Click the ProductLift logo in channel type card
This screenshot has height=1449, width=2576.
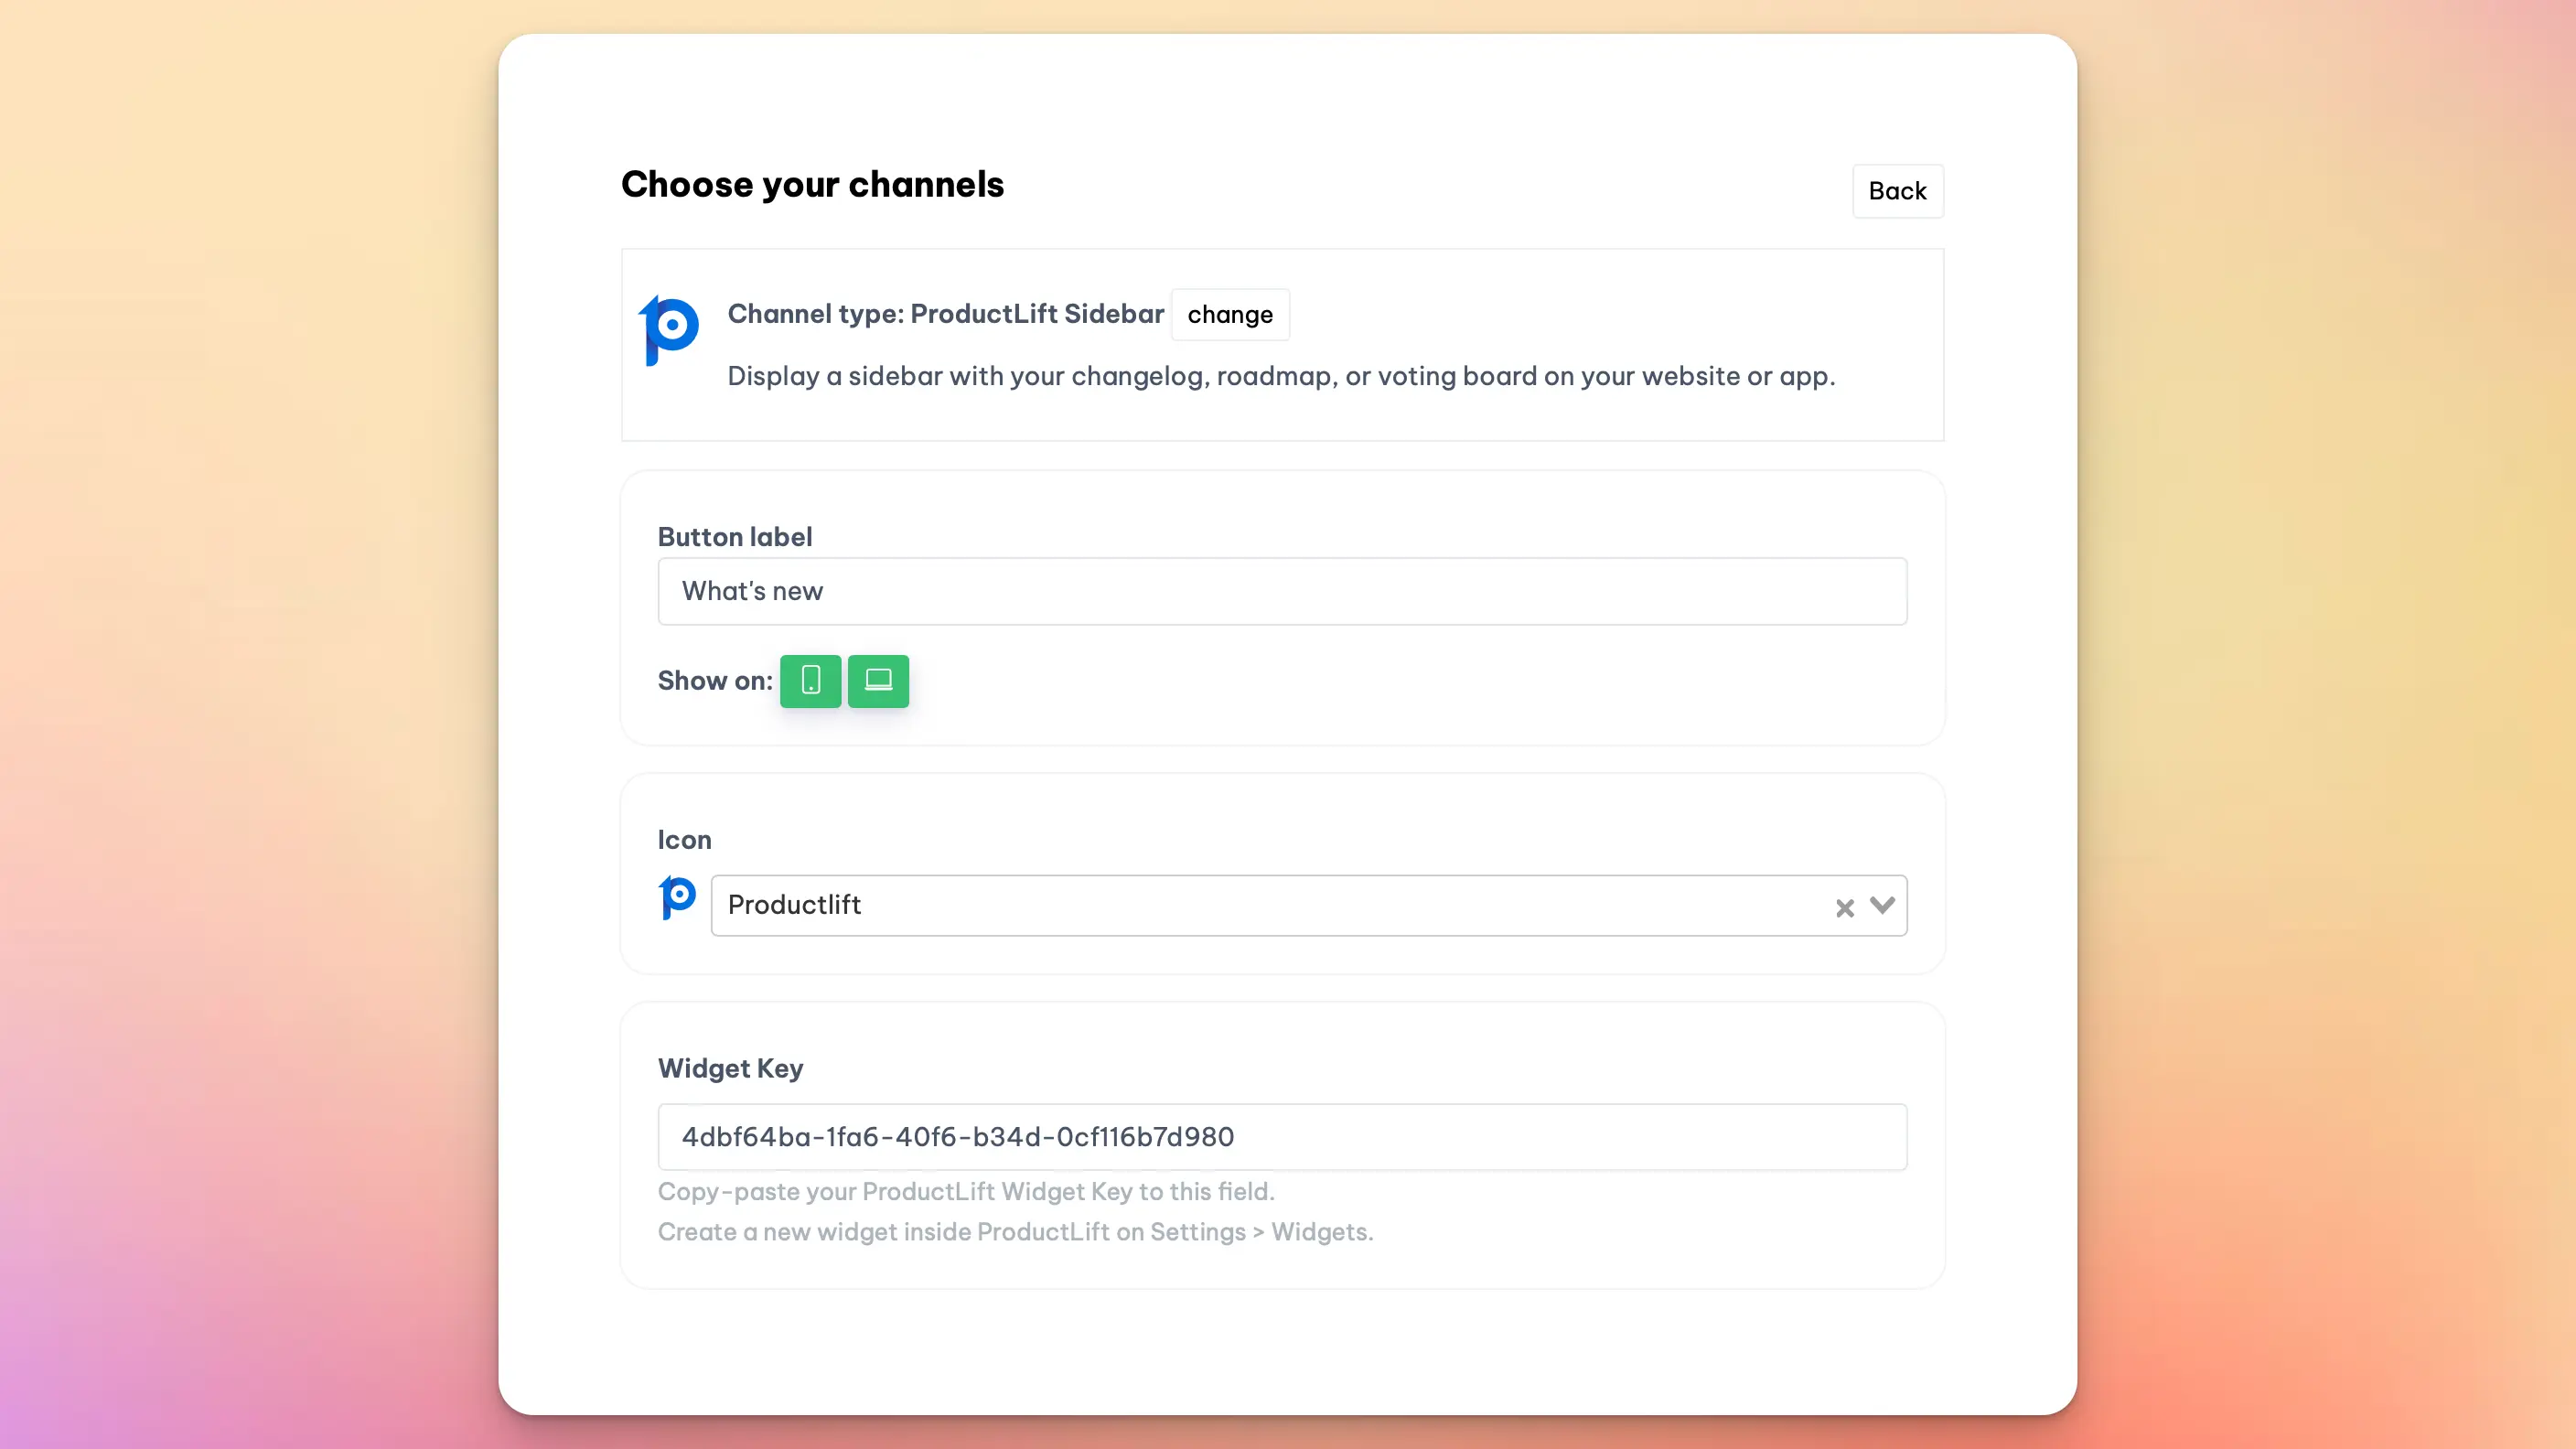(669, 330)
